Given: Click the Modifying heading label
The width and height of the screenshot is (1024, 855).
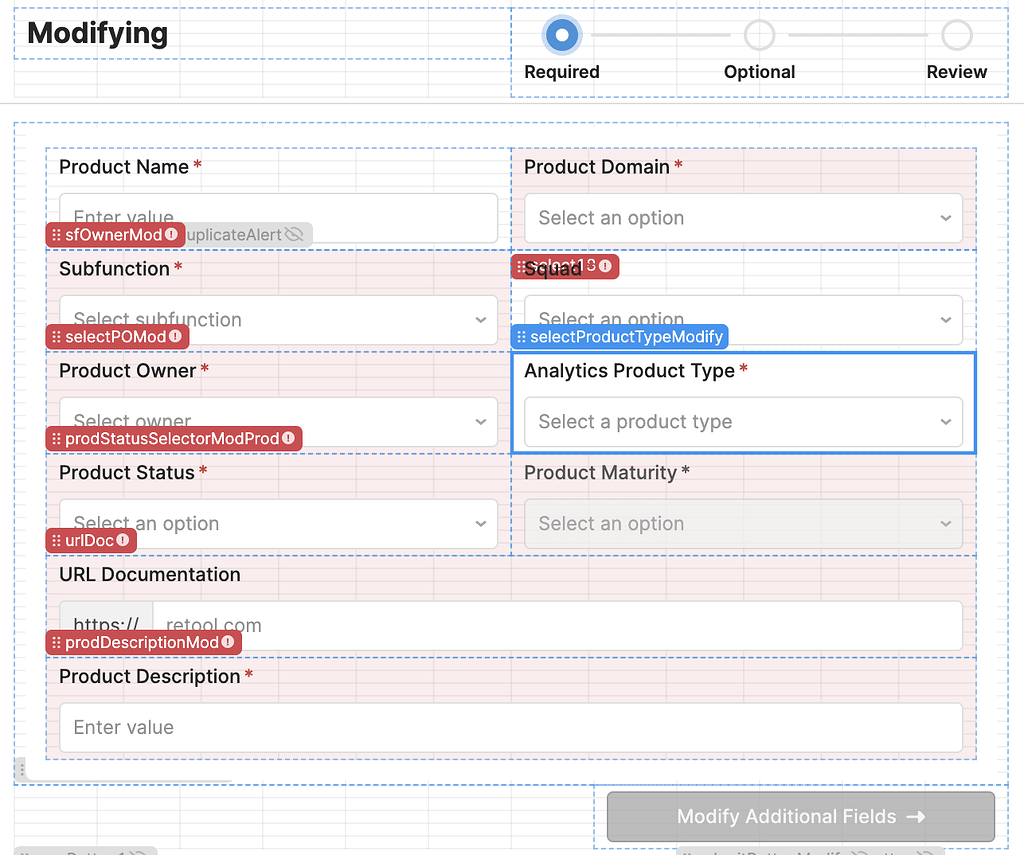Looking at the screenshot, I should (96, 33).
